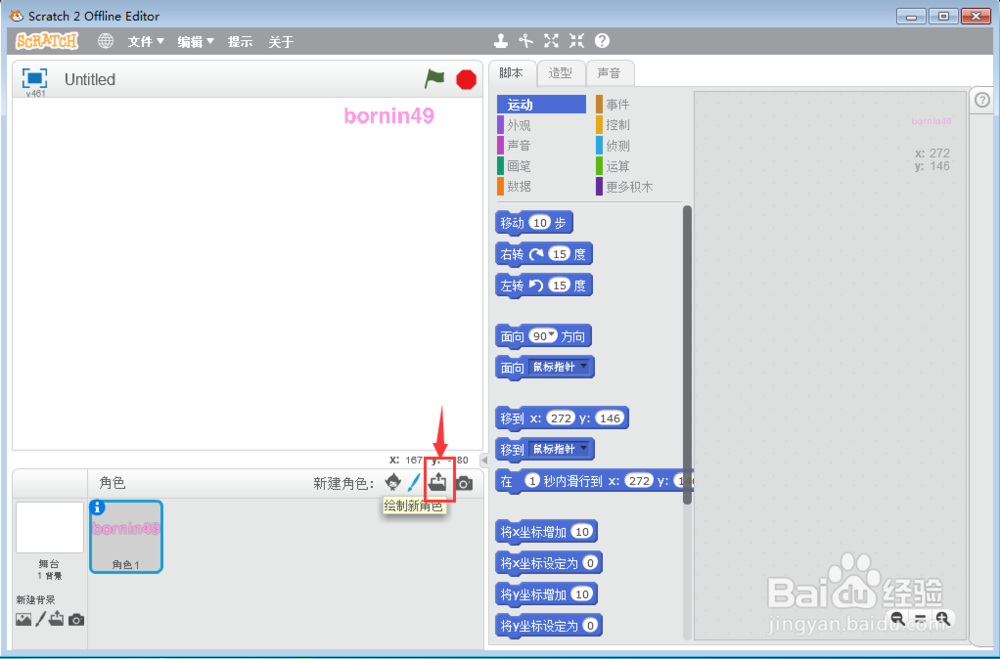Open 鼠标指针 dropdown in 移到 block
Viewport: 1000px width, 659px height.
(x=559, y=449)
